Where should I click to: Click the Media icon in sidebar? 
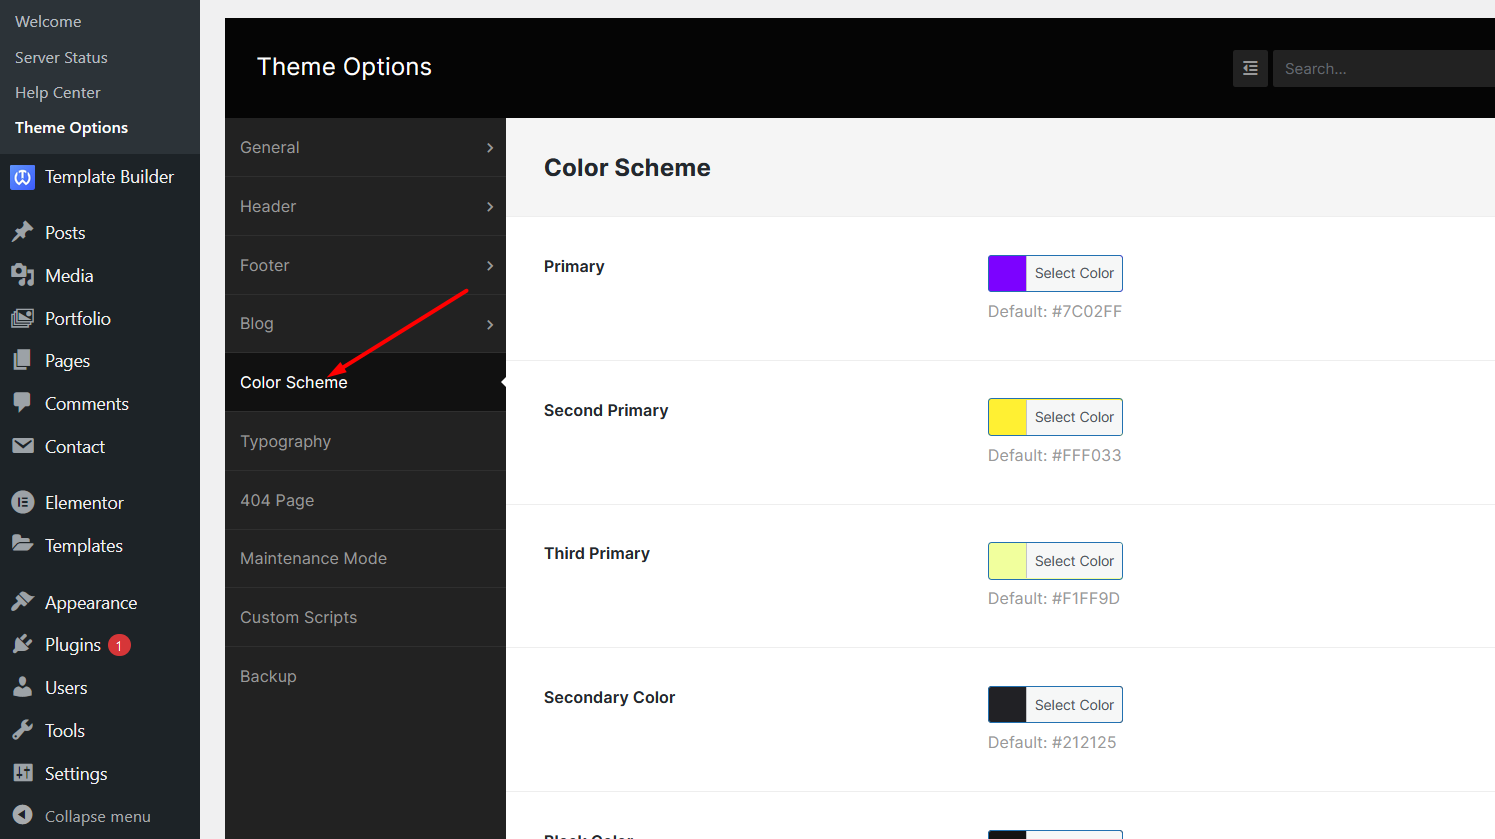22,275
